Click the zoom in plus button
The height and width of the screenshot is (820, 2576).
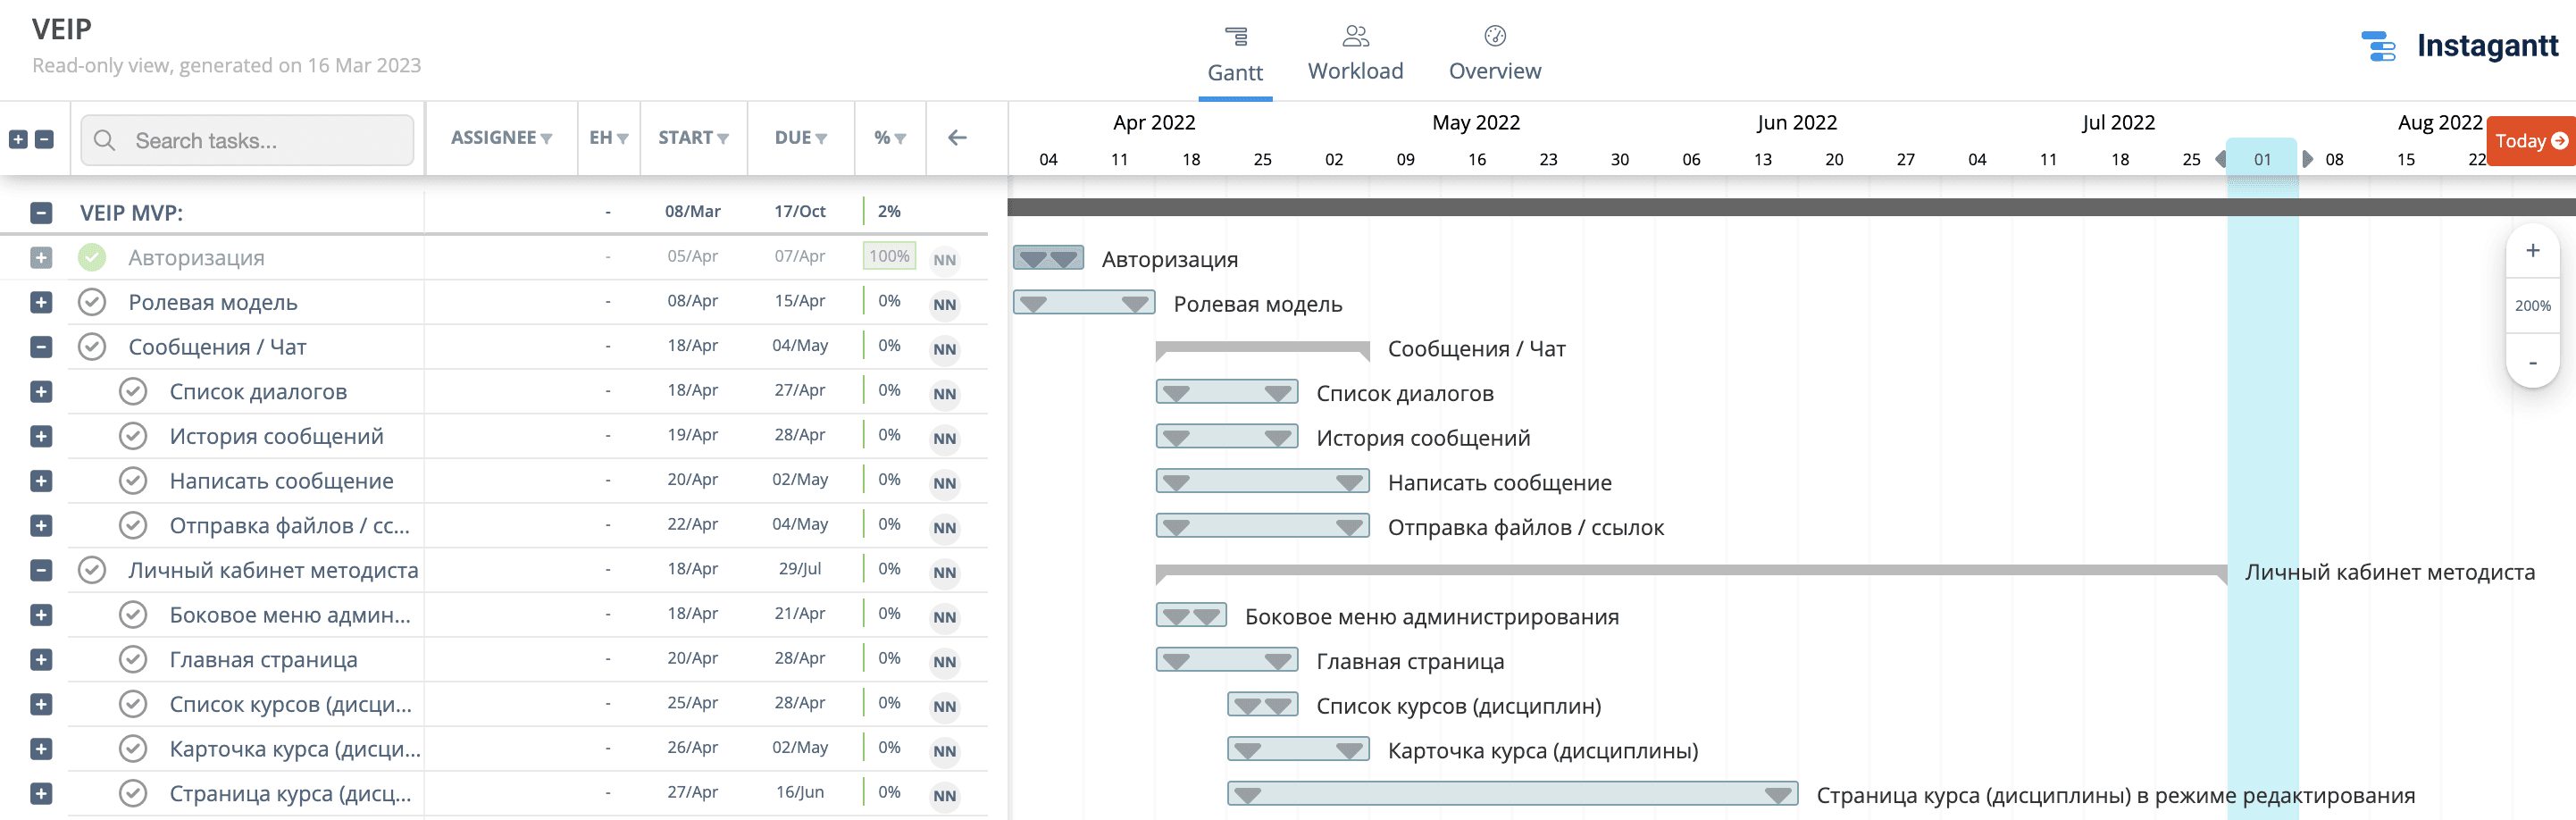click(2532, 252)
